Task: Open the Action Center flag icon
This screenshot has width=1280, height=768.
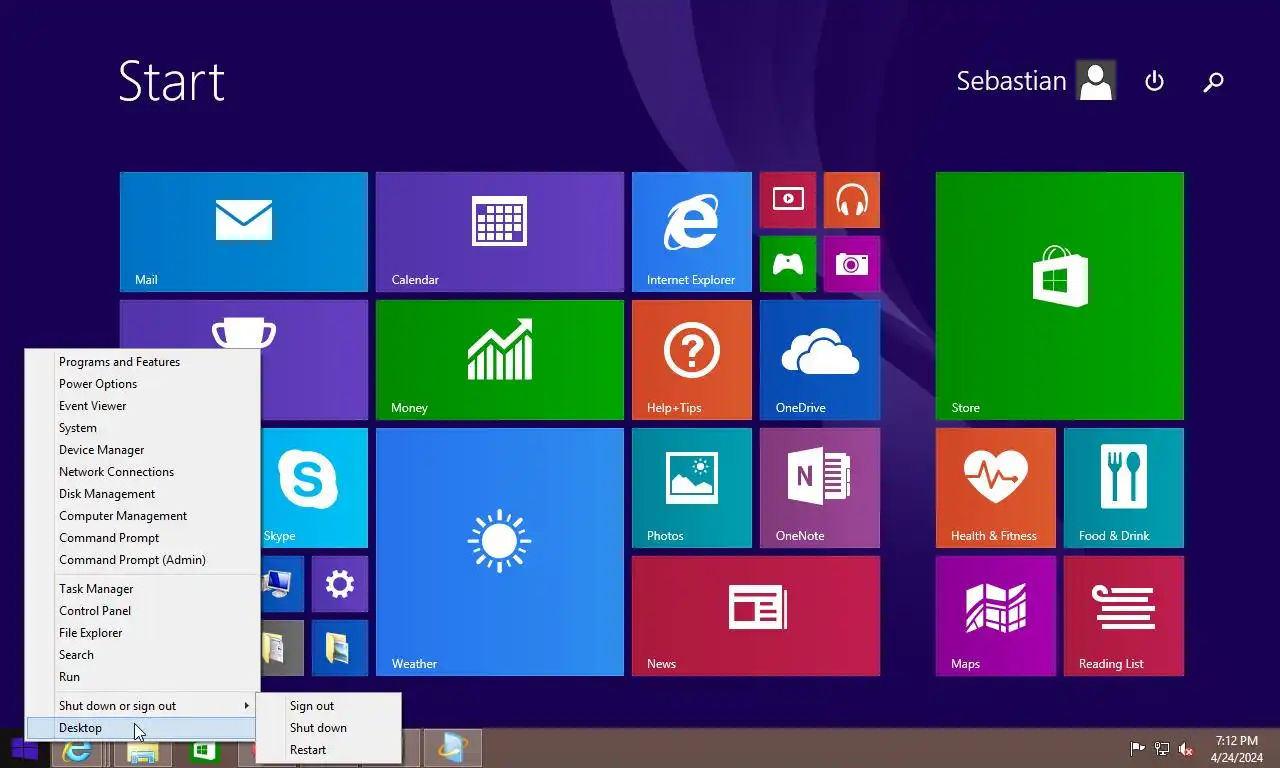Action: point(1137,749)
